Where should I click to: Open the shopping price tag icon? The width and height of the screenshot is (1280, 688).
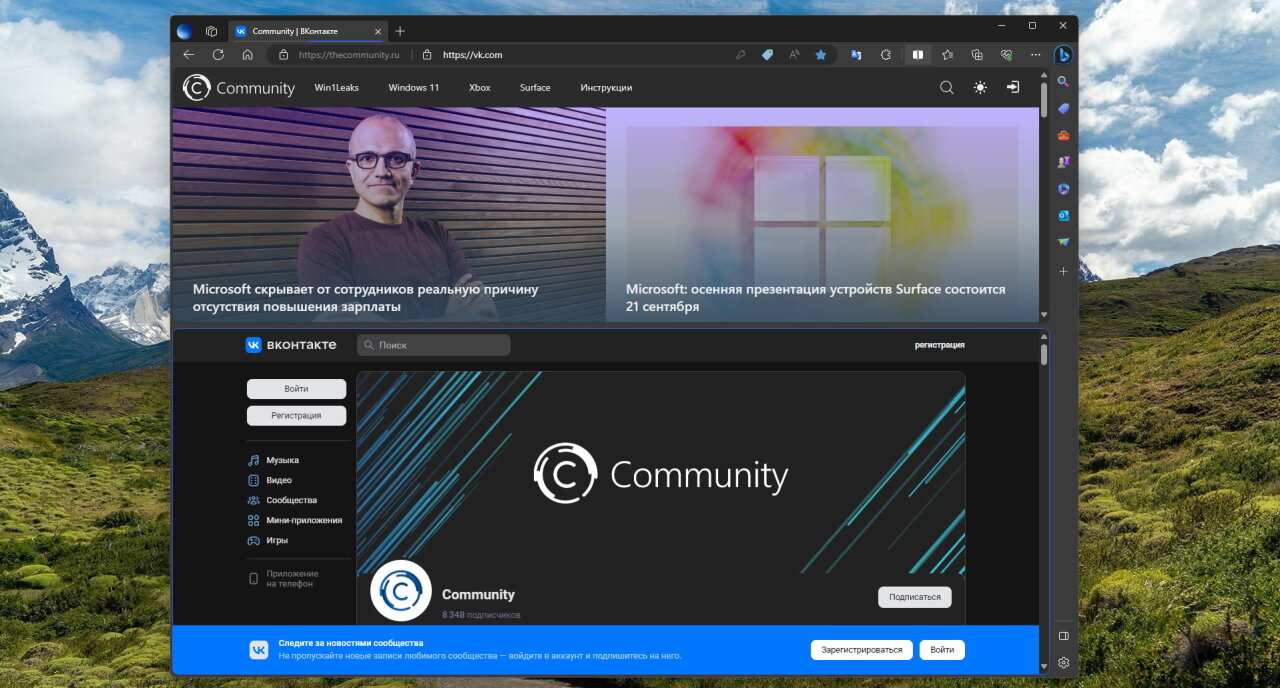coord(768,55)
